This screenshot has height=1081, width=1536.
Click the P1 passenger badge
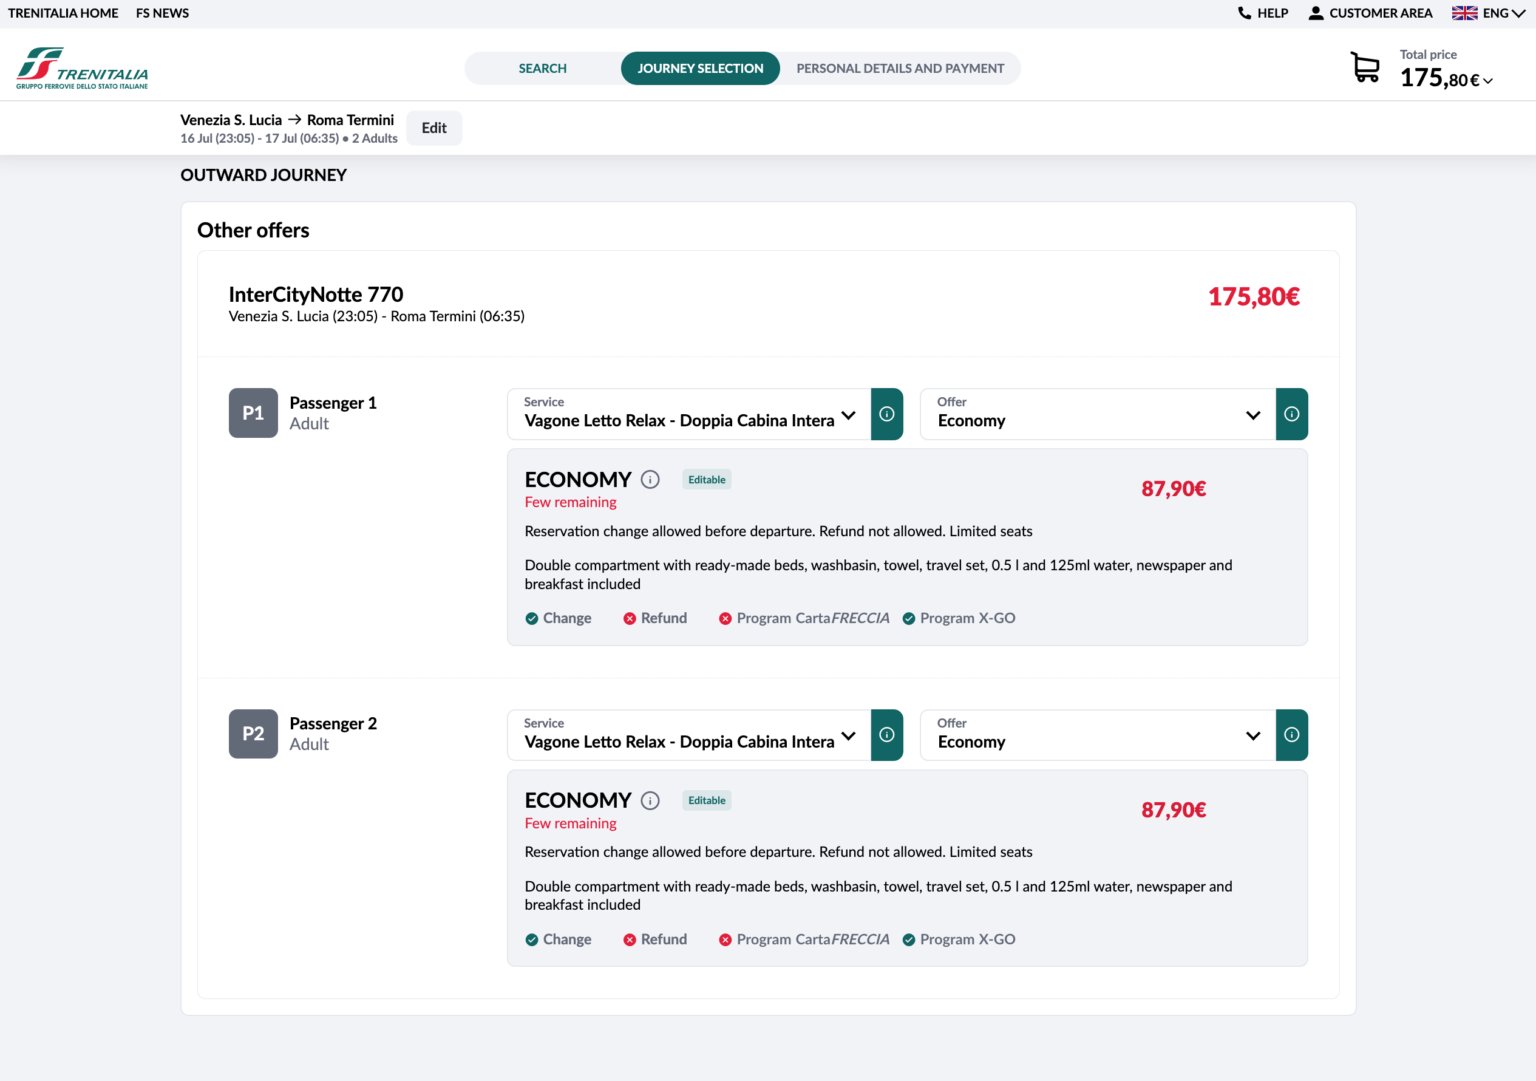(x=253, y=413)
